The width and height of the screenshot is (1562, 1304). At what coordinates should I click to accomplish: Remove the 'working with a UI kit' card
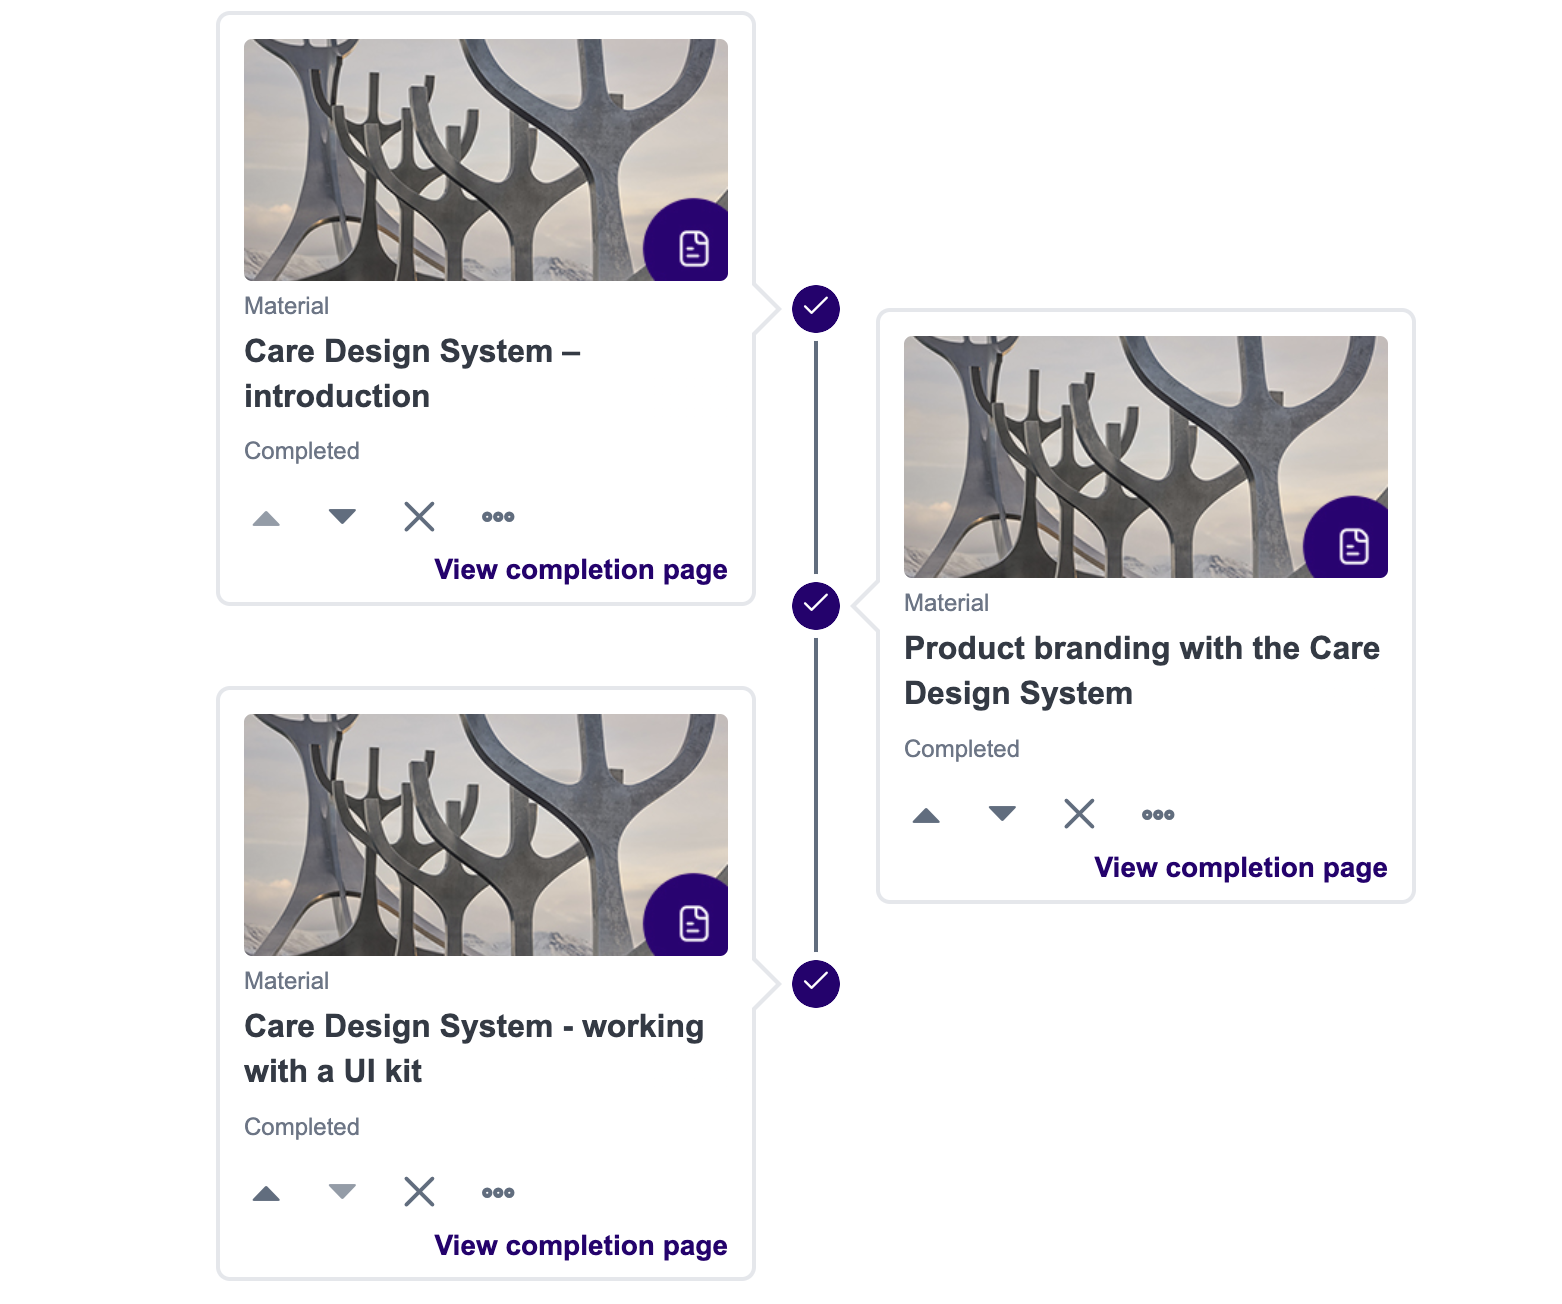coord(419,1193)
